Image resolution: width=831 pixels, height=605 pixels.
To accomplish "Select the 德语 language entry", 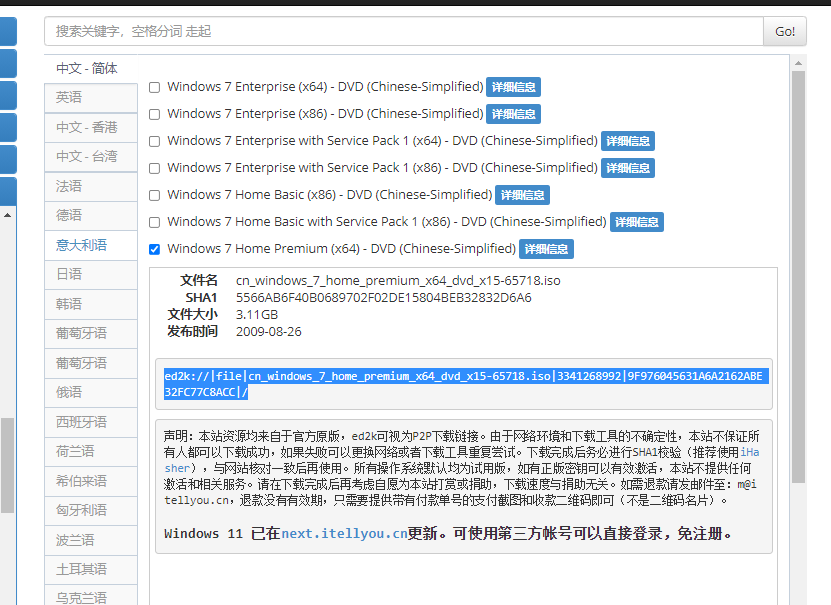I will [x=90, y=215].
